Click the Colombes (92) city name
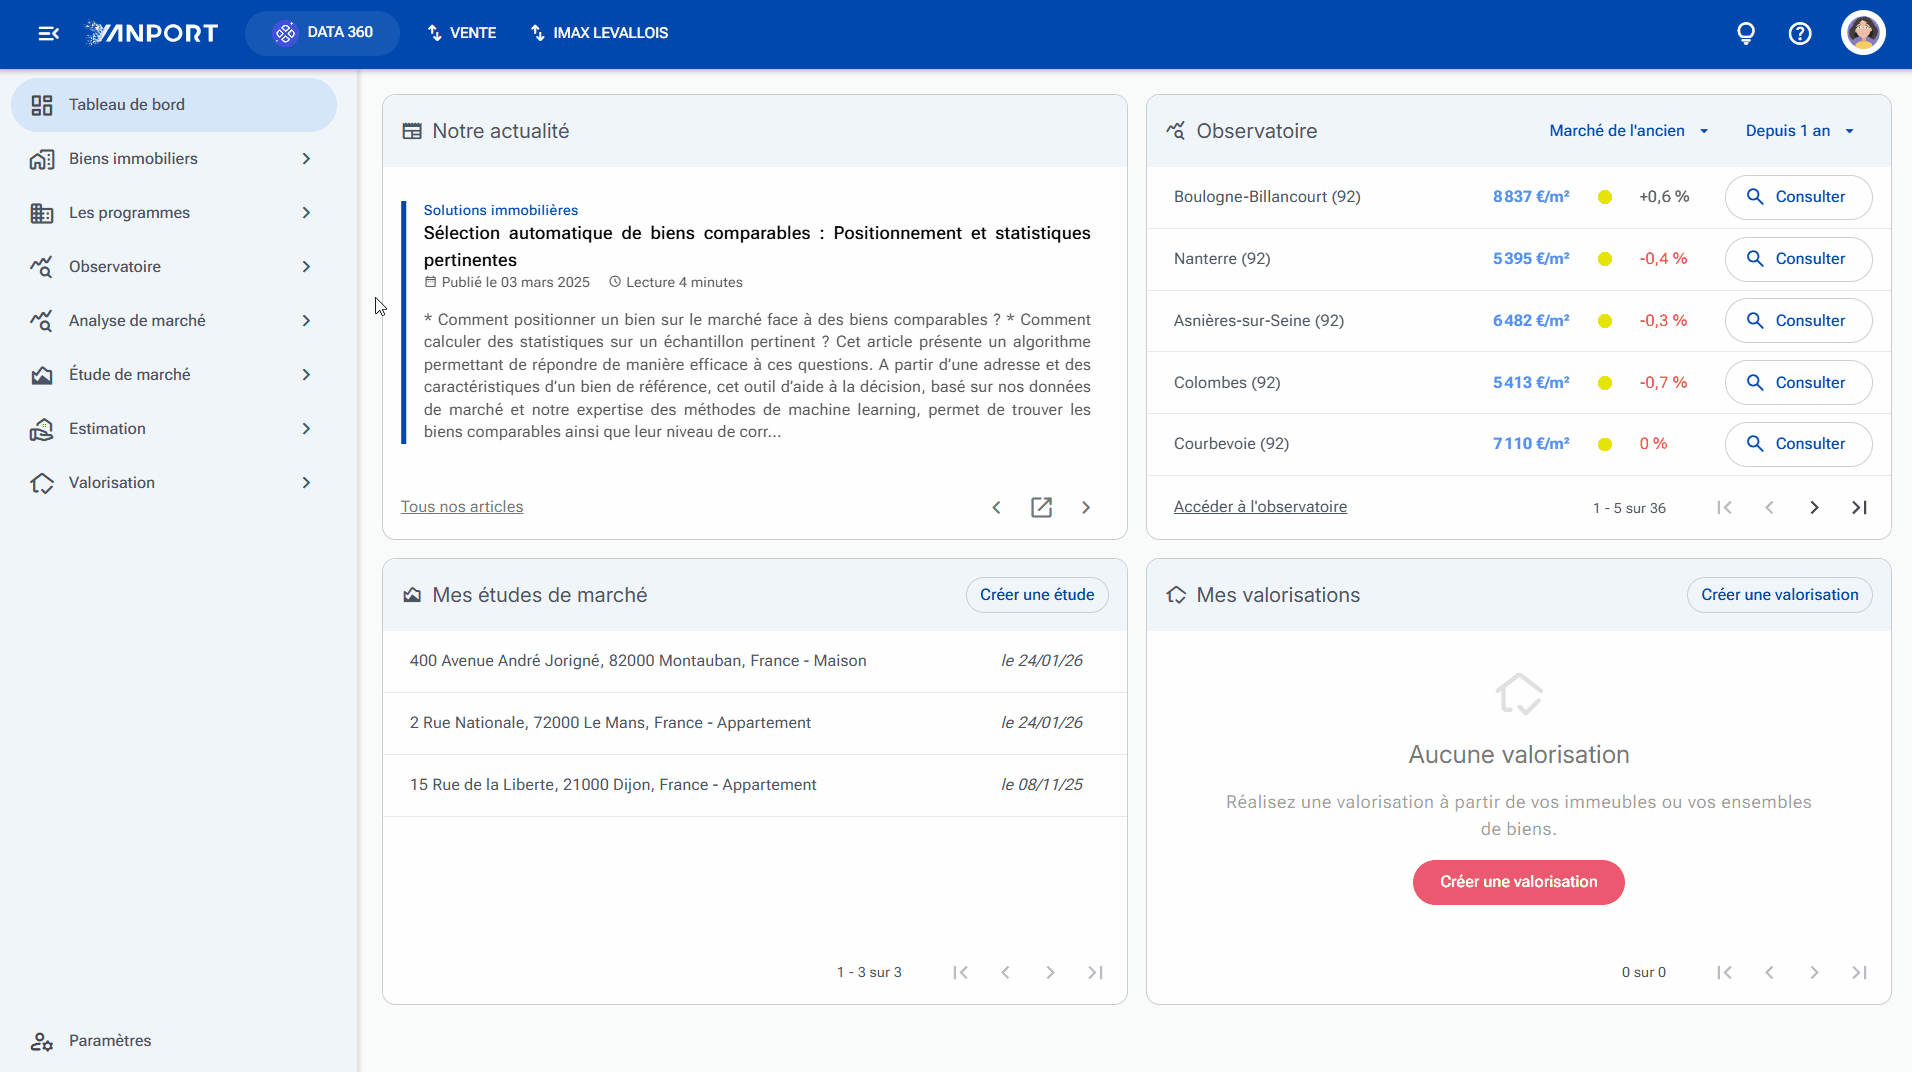This screenshot has width=1912, height=1072. pos(1227,383)
